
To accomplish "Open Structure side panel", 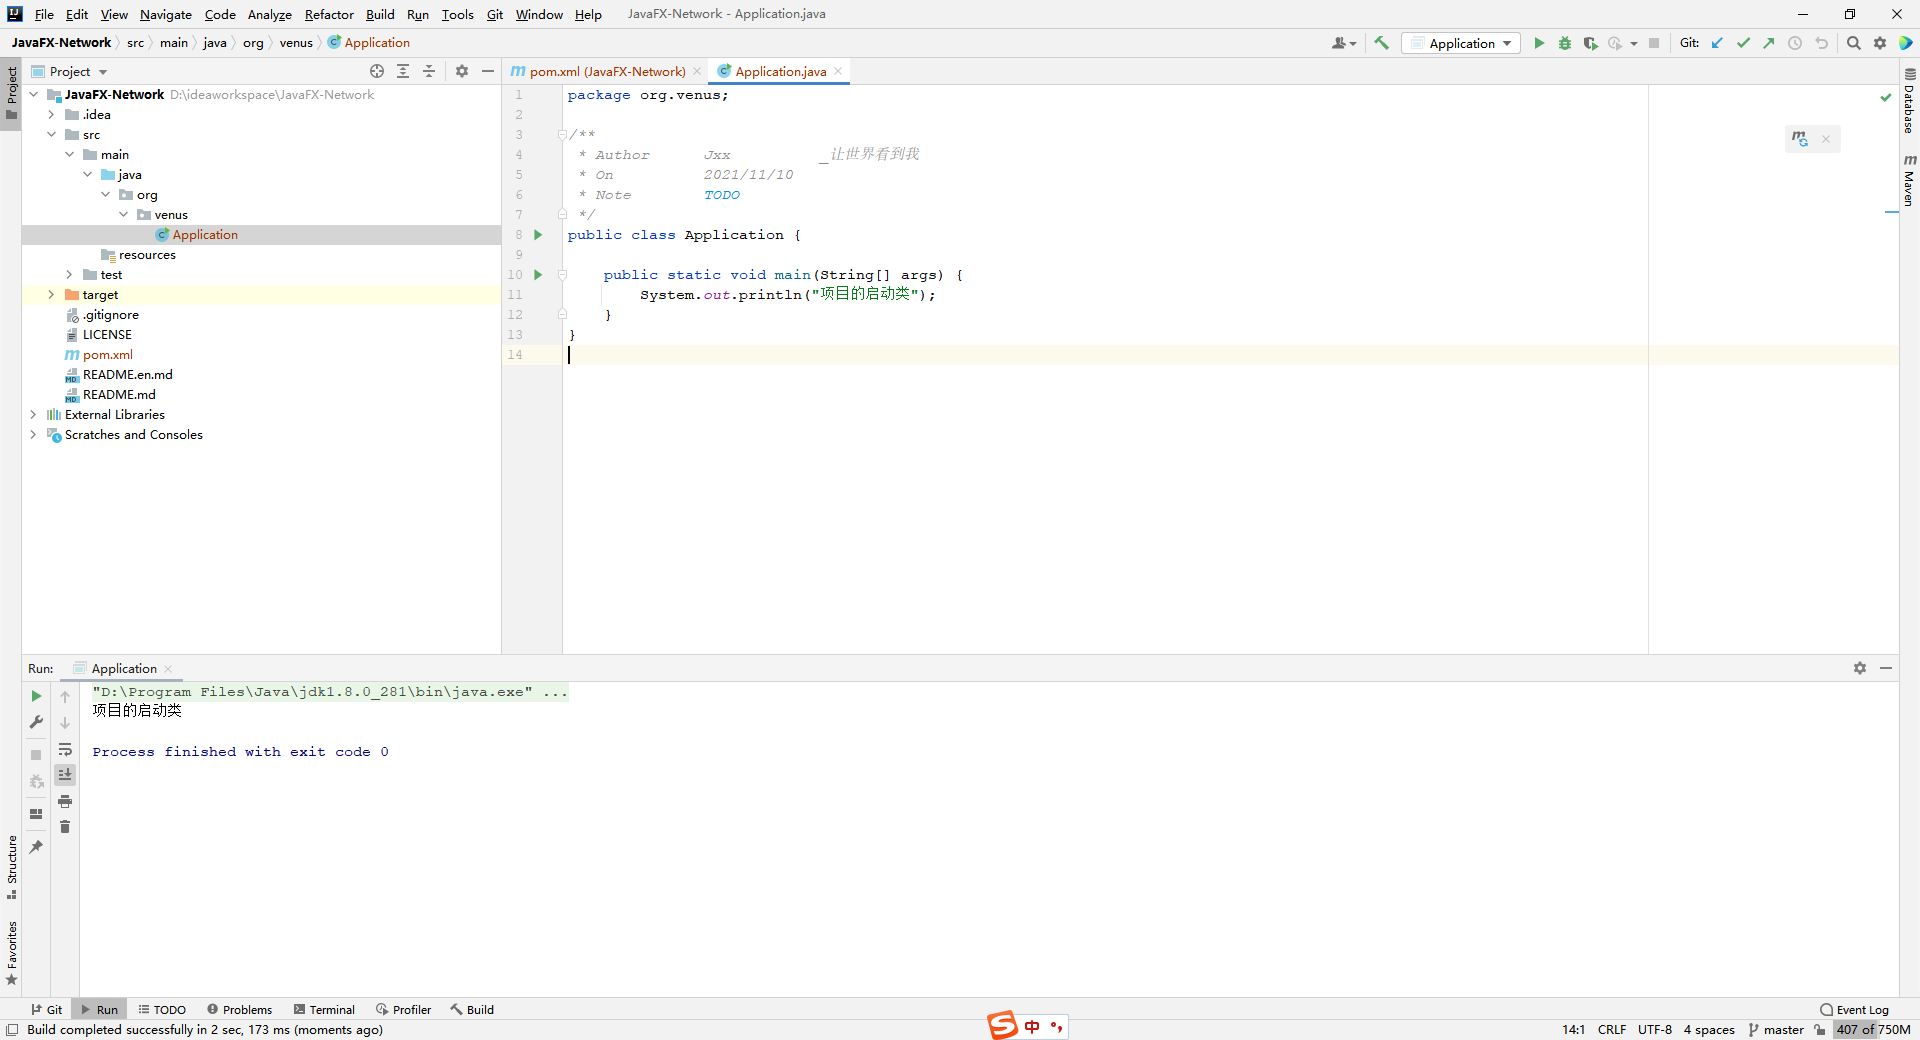I will tap(12, 866).
